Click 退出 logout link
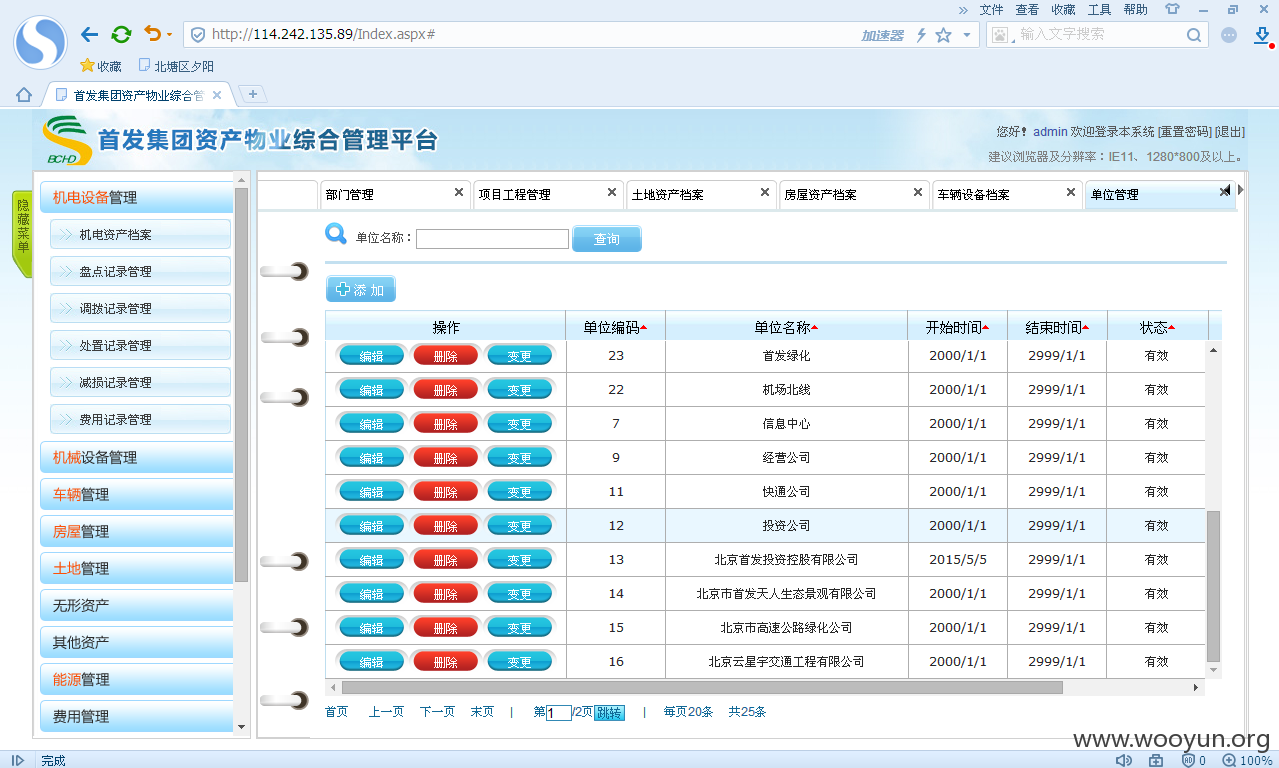The width and height of the screenshot is (1279, 768). pyautogui.click(x=1230, y=132)
